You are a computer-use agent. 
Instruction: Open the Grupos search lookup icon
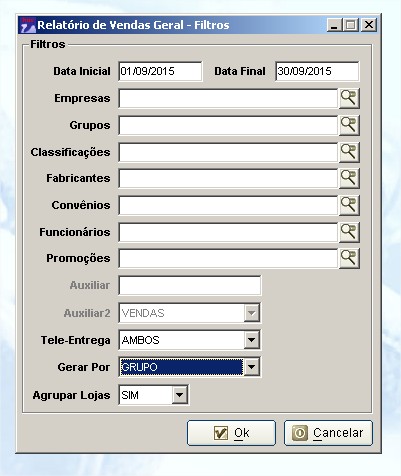point(349,125)
